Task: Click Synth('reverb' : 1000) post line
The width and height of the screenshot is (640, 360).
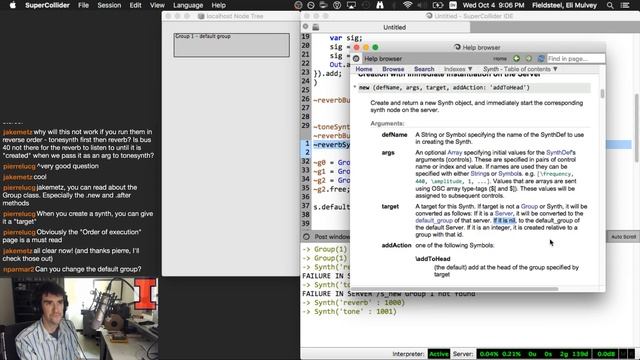Action: pos(354,302)
